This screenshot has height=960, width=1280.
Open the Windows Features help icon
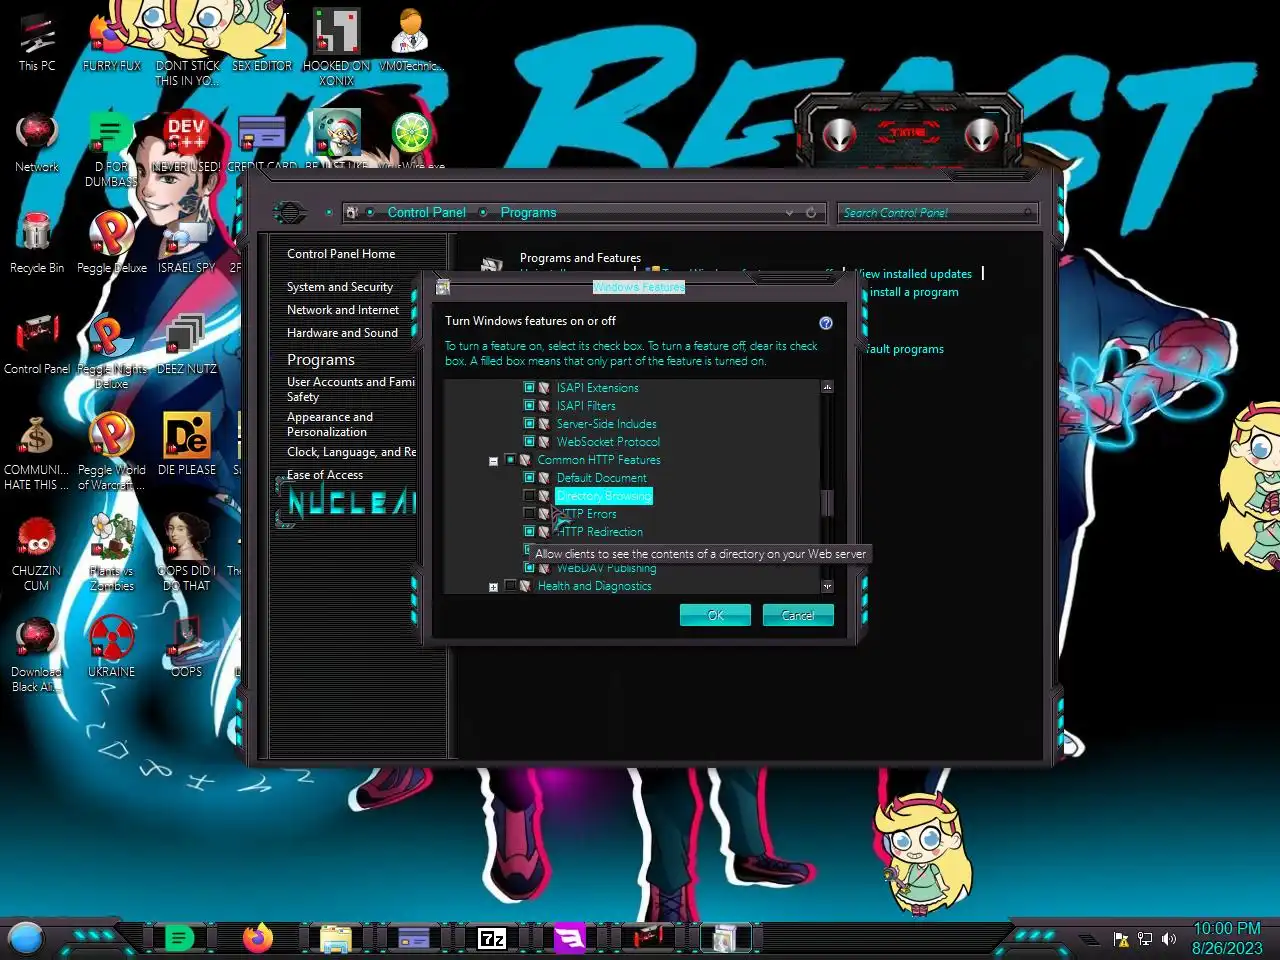(x=826, y=322)
